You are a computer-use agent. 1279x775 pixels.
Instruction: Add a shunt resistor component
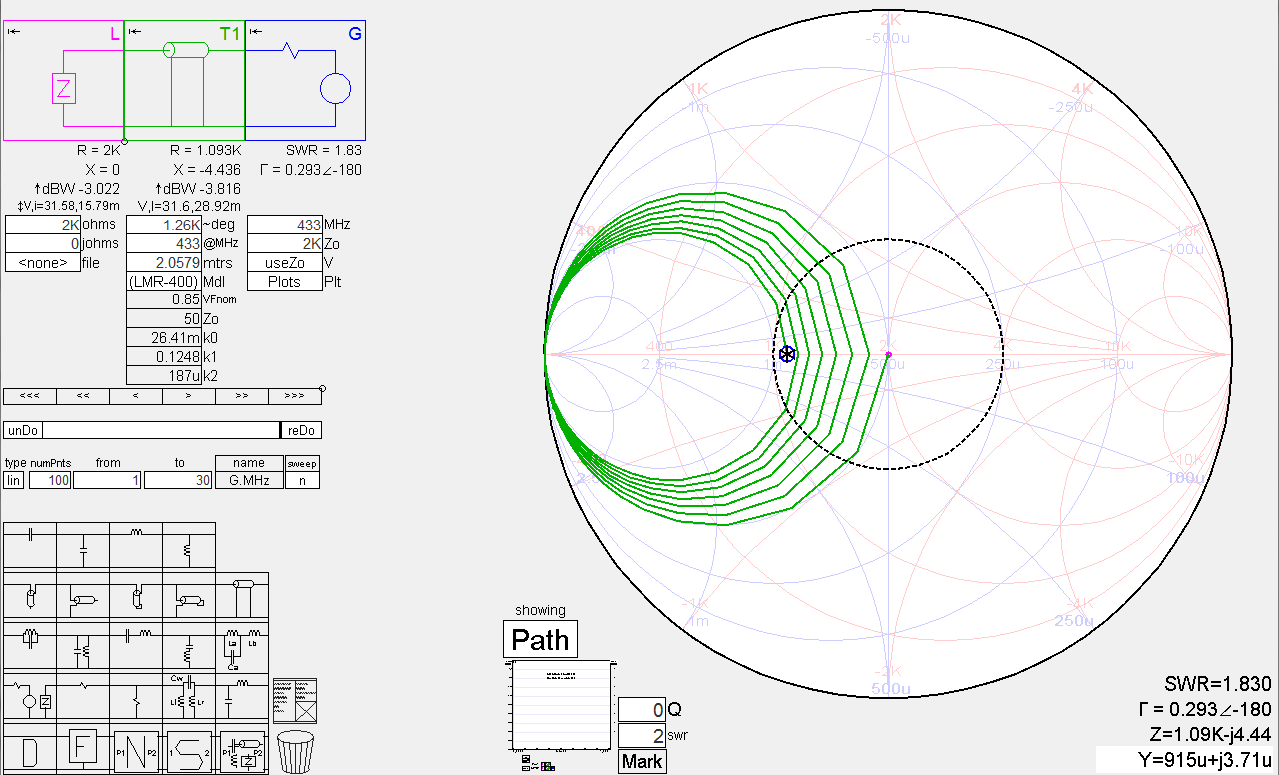(x=136, y=697)
